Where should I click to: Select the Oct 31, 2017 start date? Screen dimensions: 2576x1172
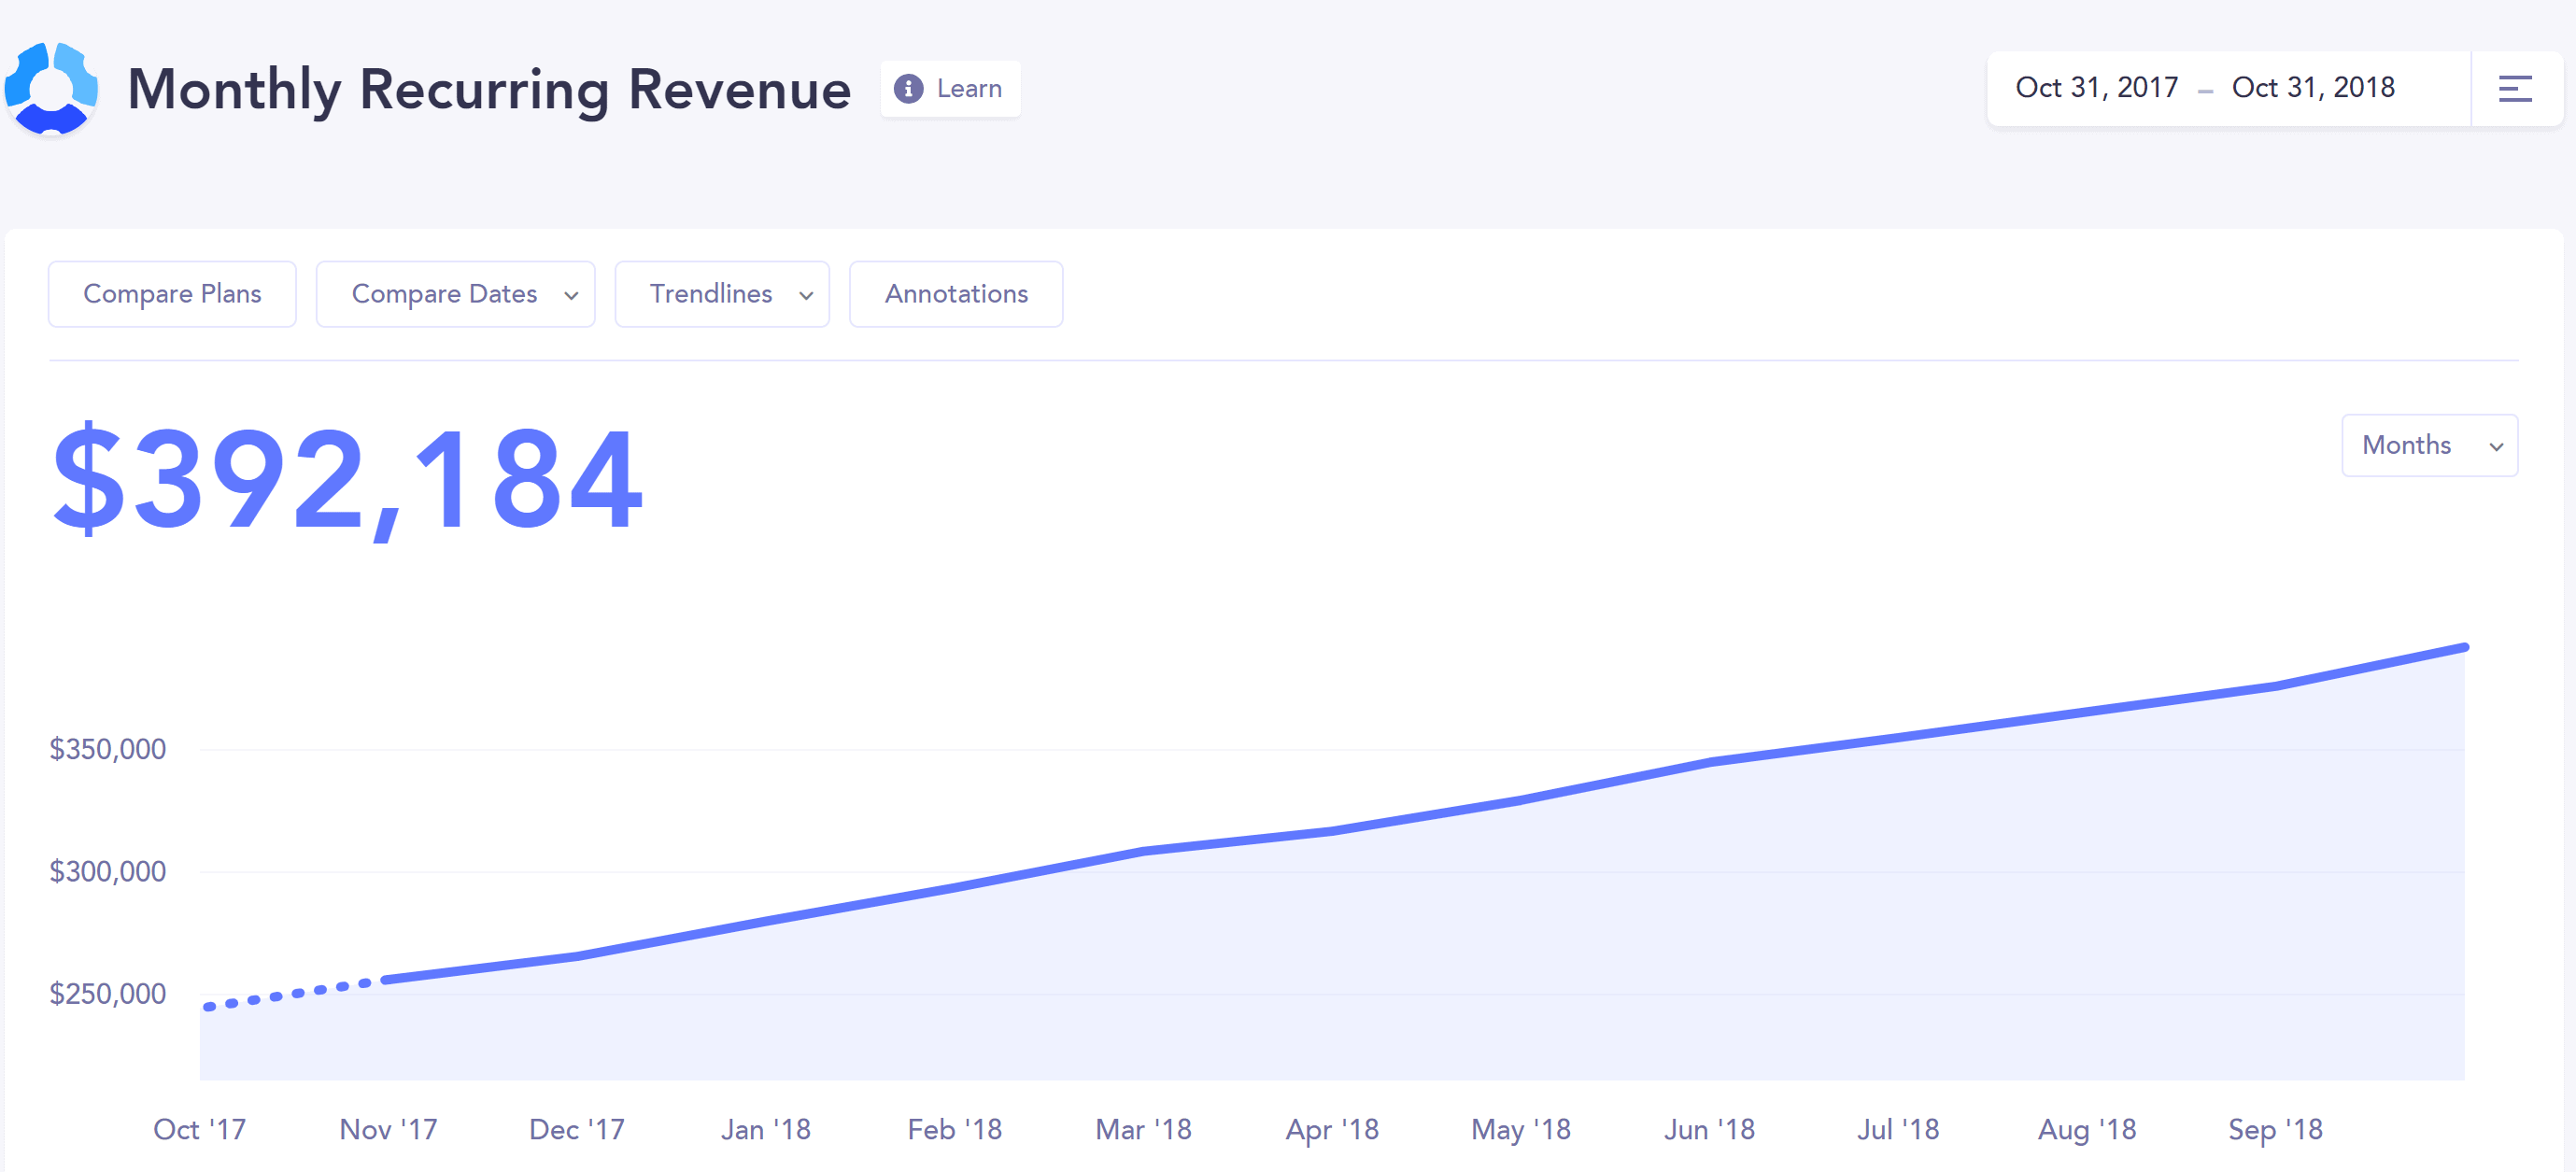[2096, 88]
